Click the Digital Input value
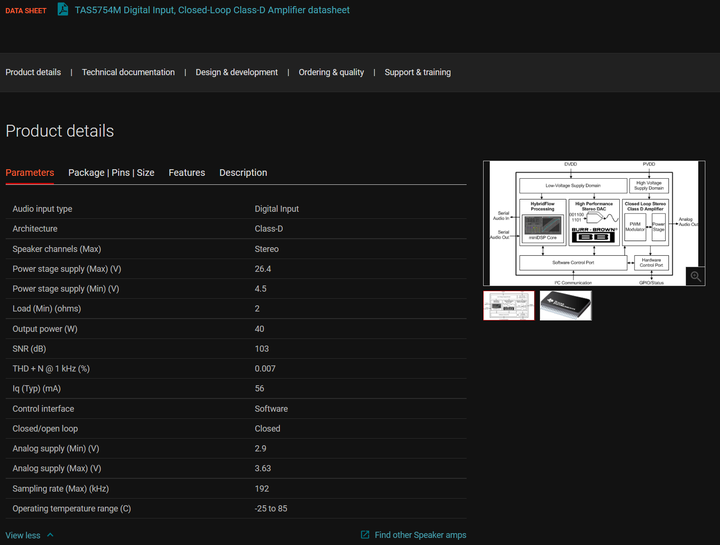Viewport: 720px width, 545px height. click(276, 209)
